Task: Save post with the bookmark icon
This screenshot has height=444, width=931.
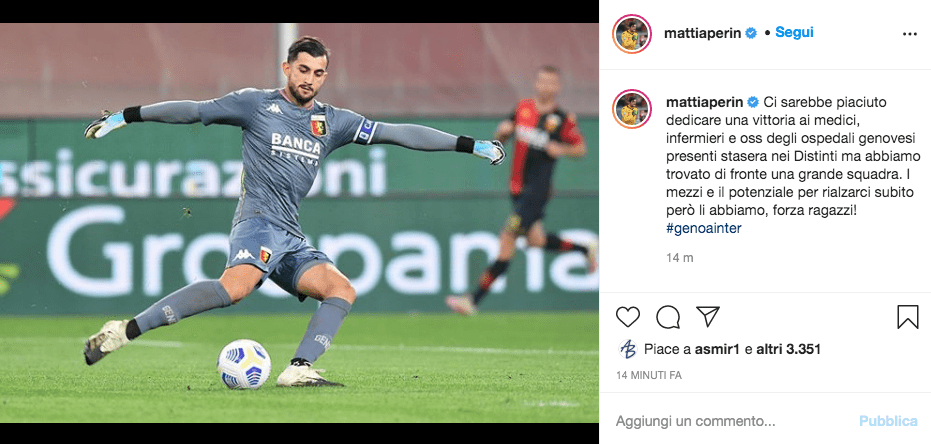Action: [908, 317]
